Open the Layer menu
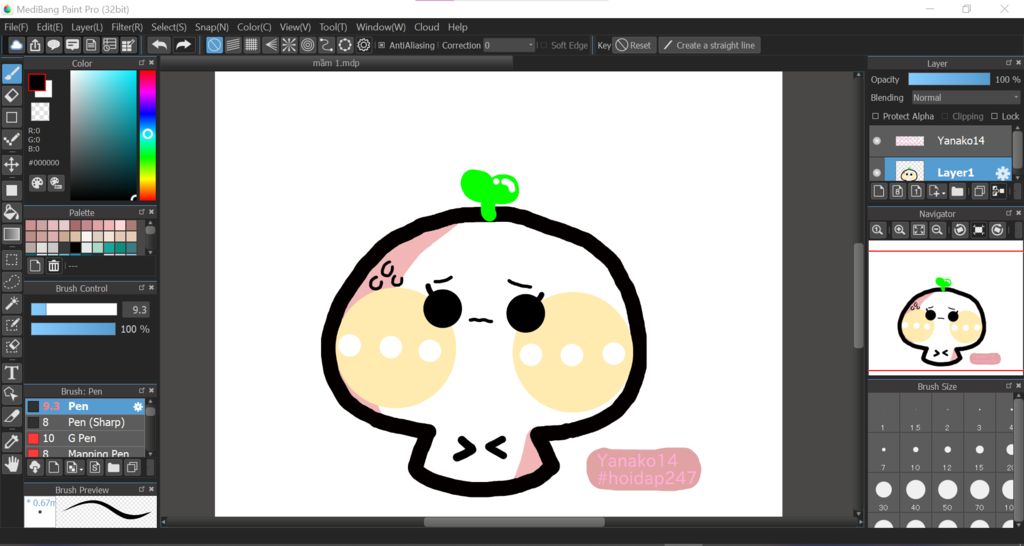 87,27
